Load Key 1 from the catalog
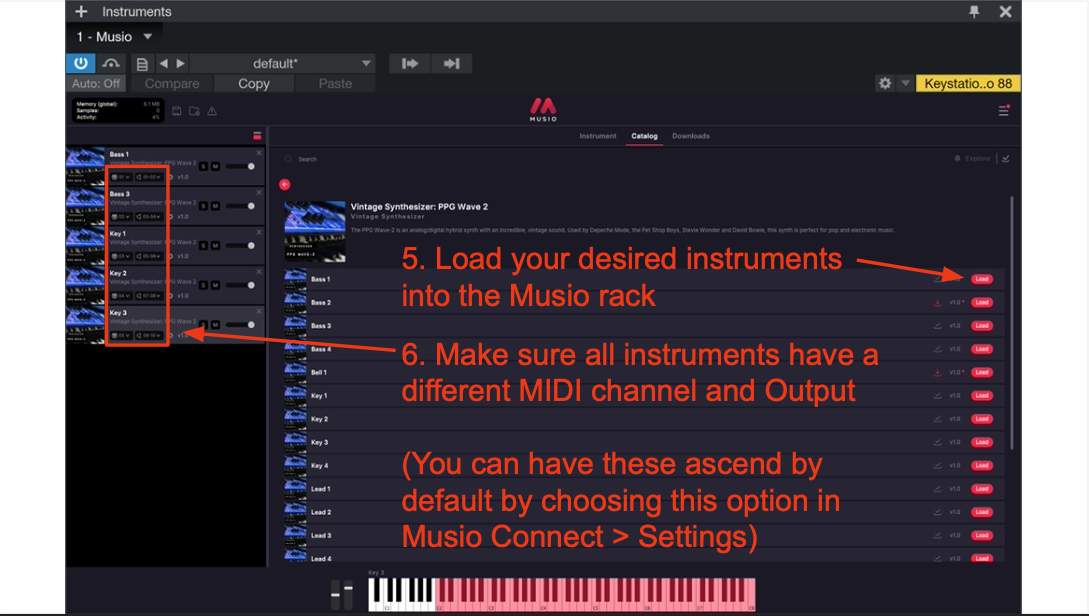This screenshot has width=1089, height=616. [981, 396]
